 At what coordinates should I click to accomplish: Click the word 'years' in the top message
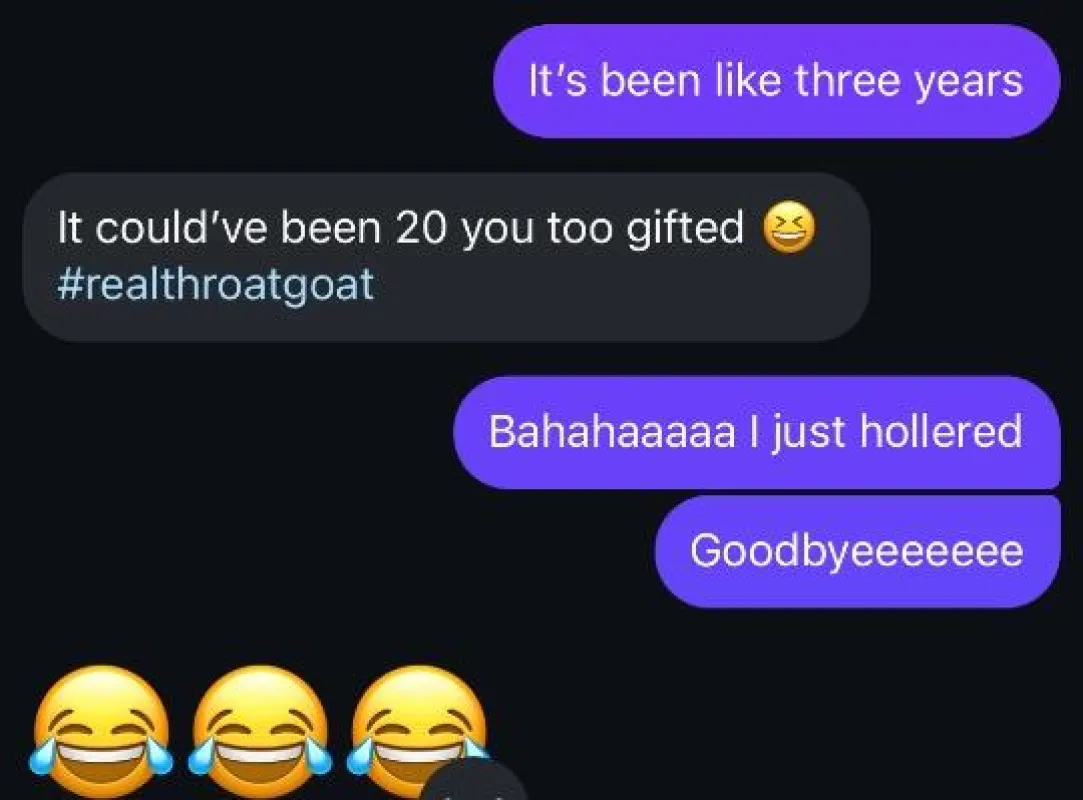[969, 83]
